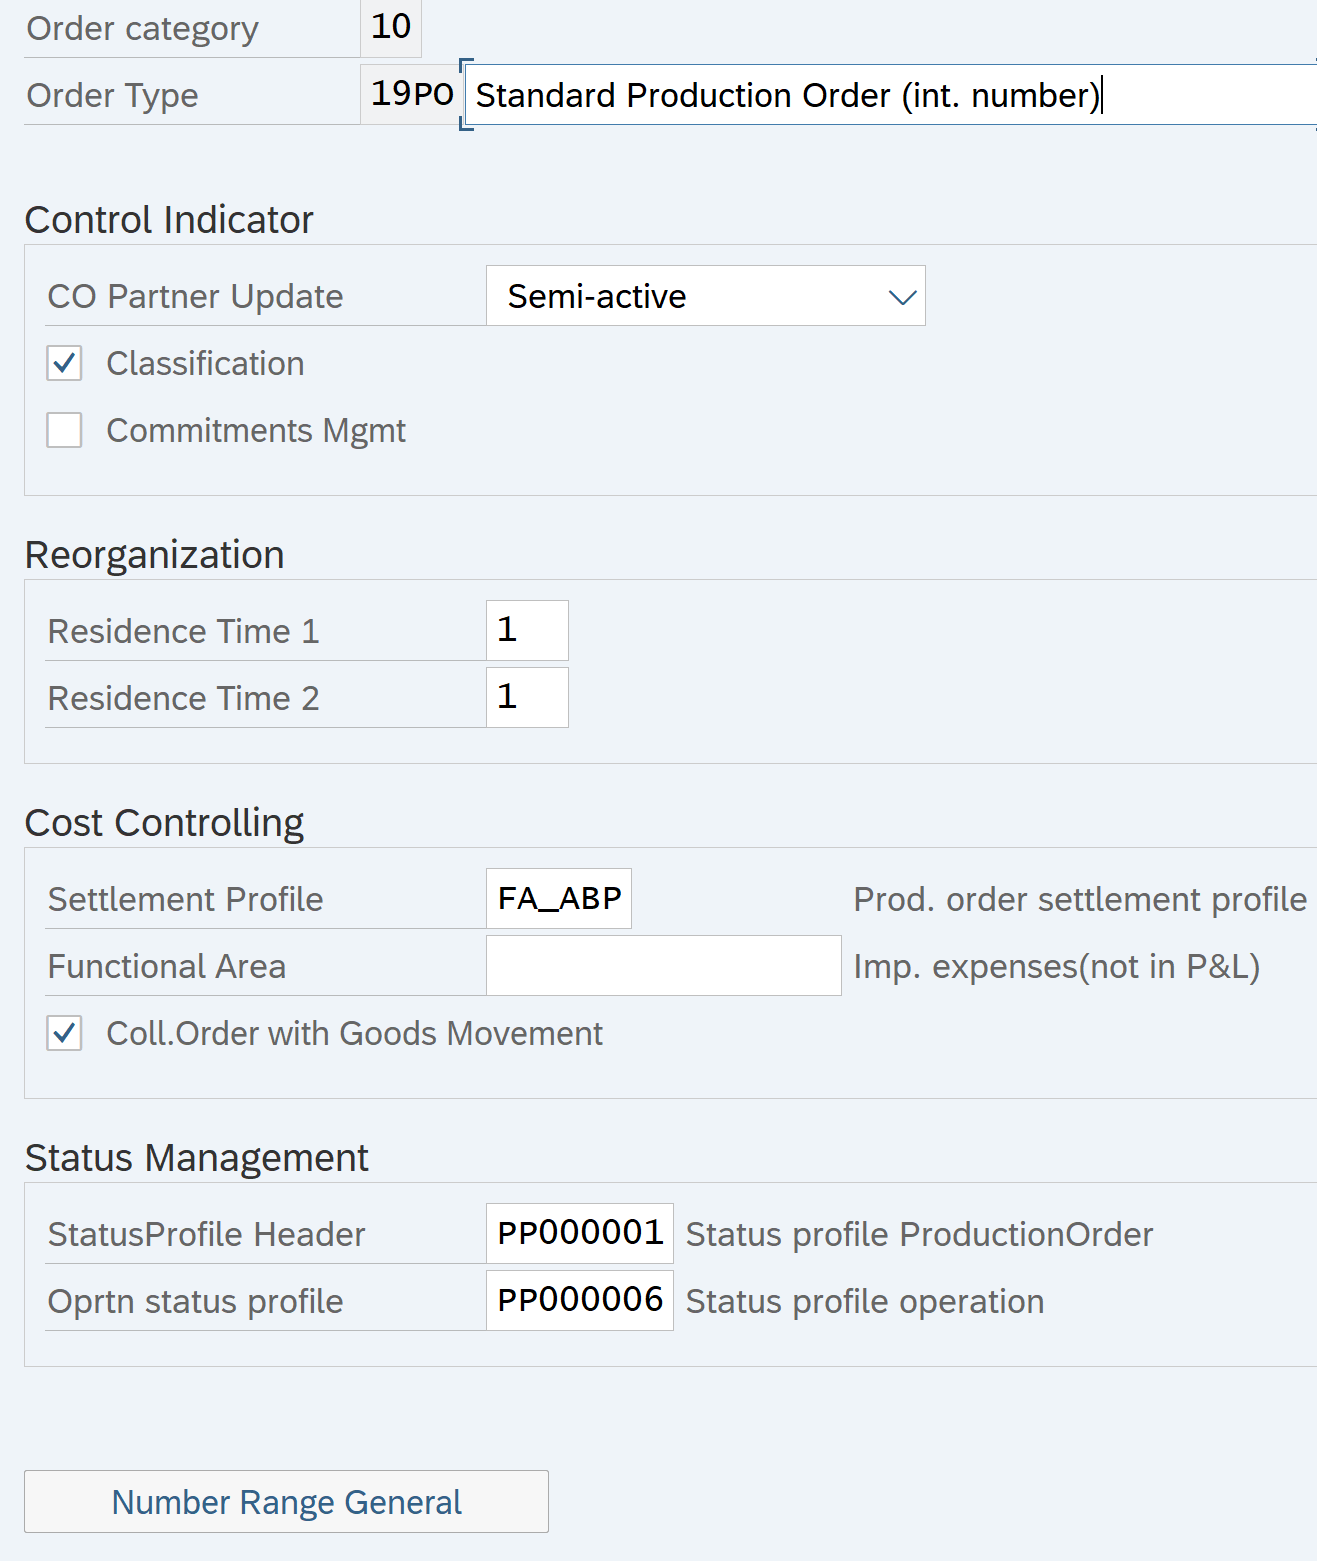Viewport: 1317px width, 1561px height.
Task: Click the Prod. order settlement profile description
Action: coord(1079,899)
